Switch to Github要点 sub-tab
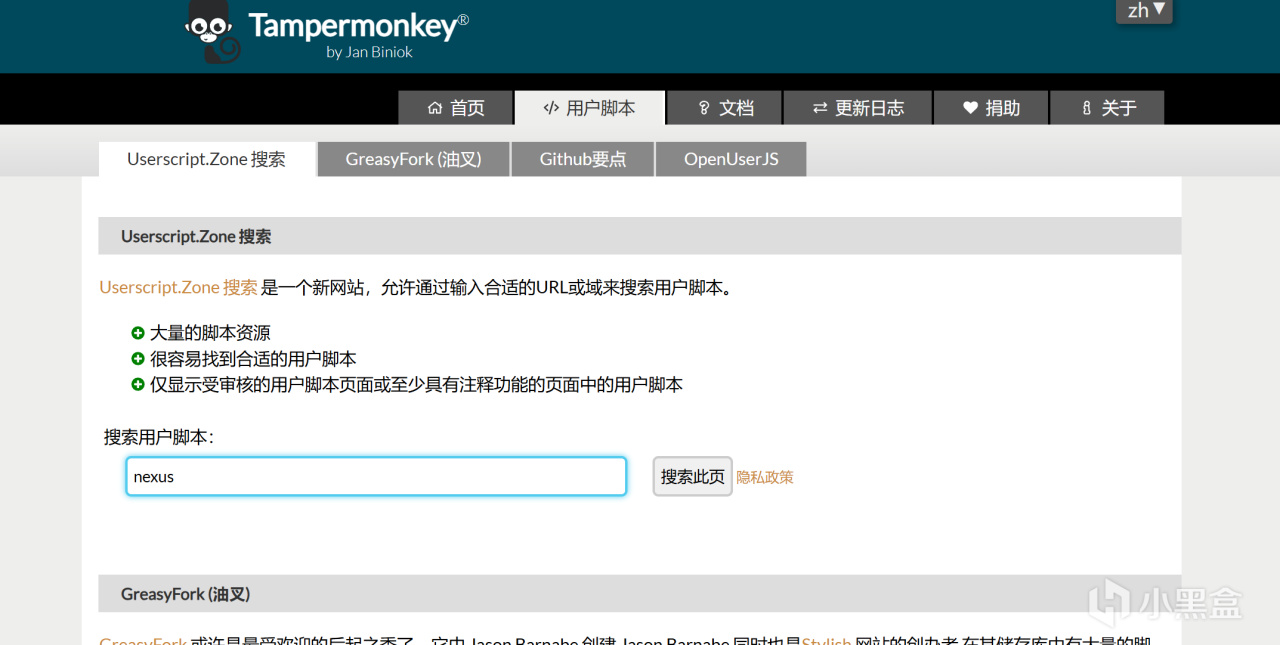Screen dimensions: 1280x645 (x=583, y=159)
